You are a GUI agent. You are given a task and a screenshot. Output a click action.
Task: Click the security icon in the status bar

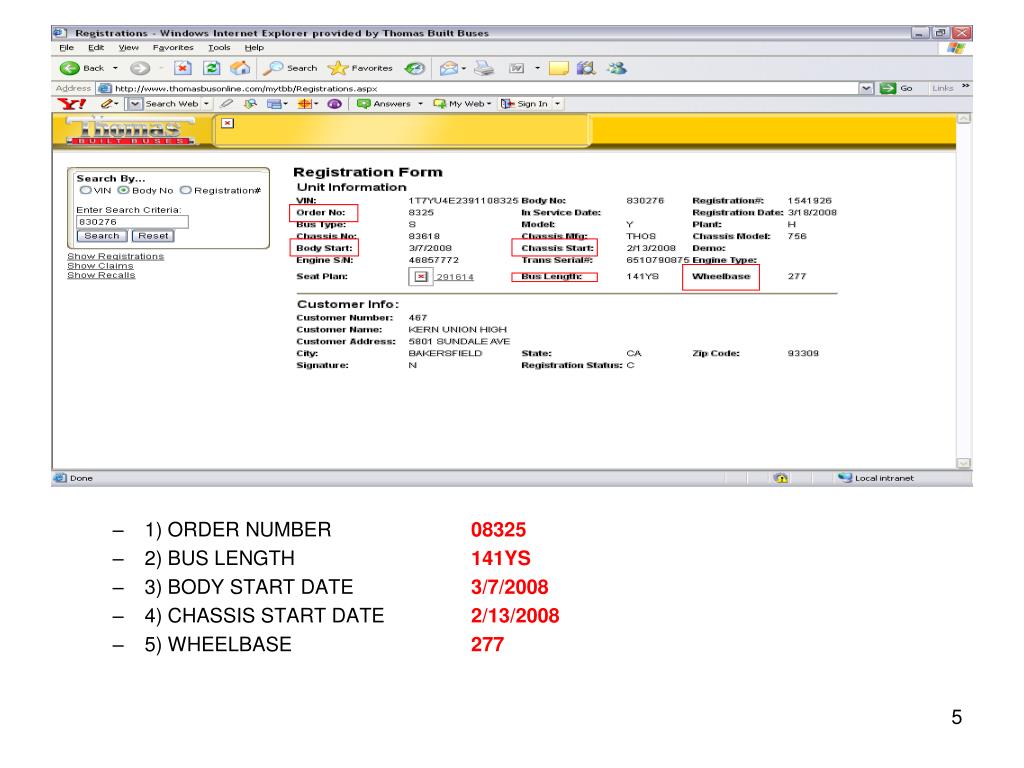781,478
